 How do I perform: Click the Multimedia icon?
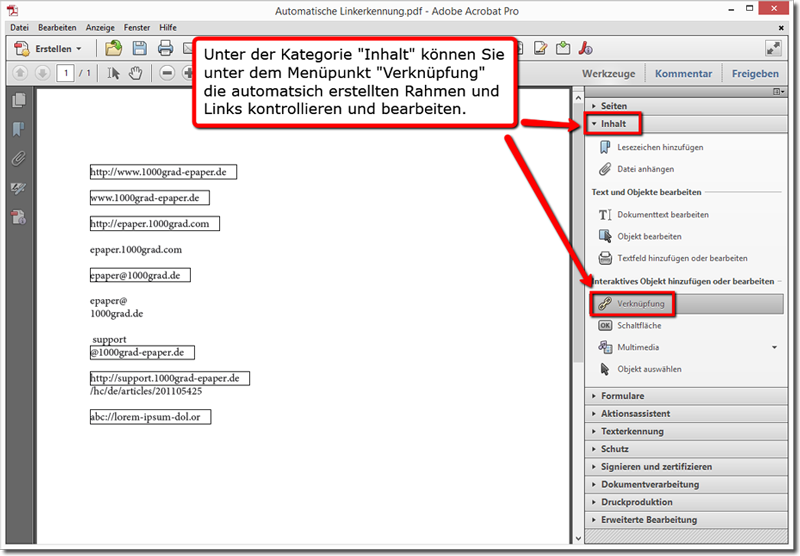(x=605, y=347)
